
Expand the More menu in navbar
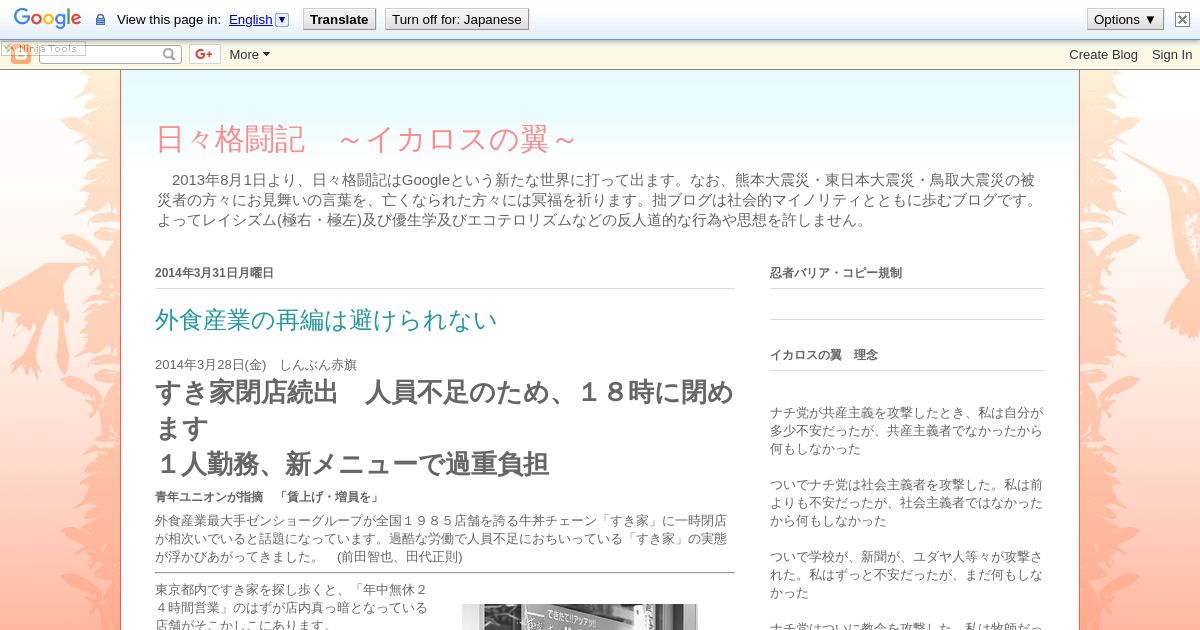(x=249, y=54)
